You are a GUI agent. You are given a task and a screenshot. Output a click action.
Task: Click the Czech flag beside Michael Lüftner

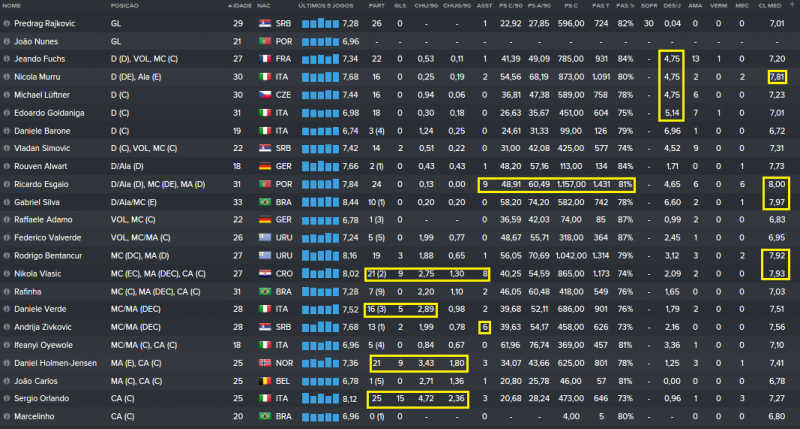pos(265,94)
